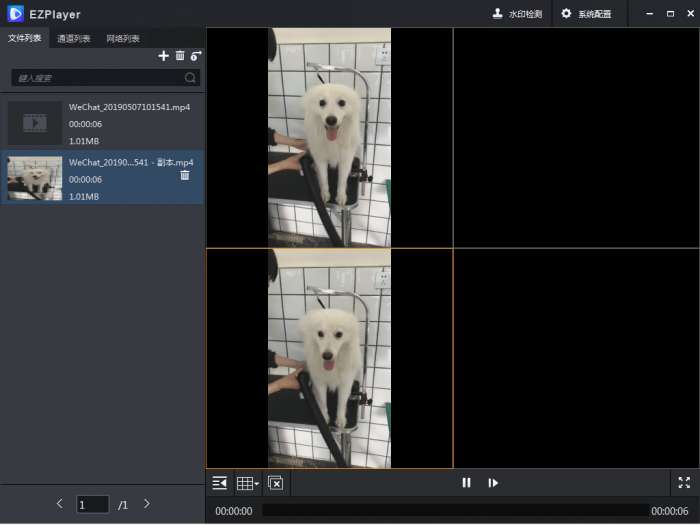Click the add file plus icon
Viewport: 700px width, 525px height.
coord(164,56)
